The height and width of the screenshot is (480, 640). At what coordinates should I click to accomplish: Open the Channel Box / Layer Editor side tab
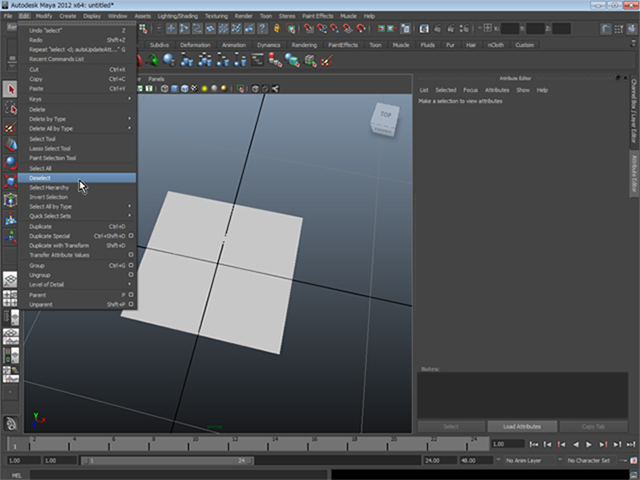point(633,111)
